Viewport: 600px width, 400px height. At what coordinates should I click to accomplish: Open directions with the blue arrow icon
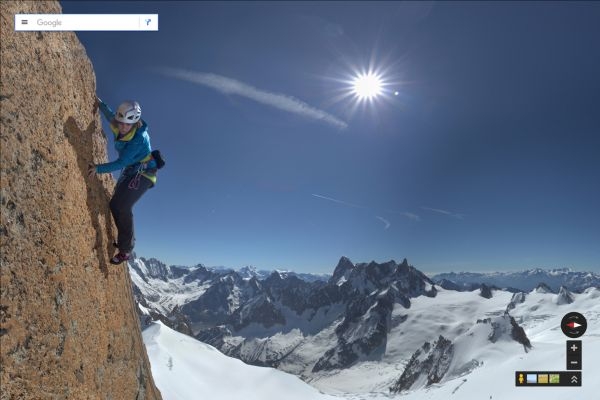pos(148,22)
